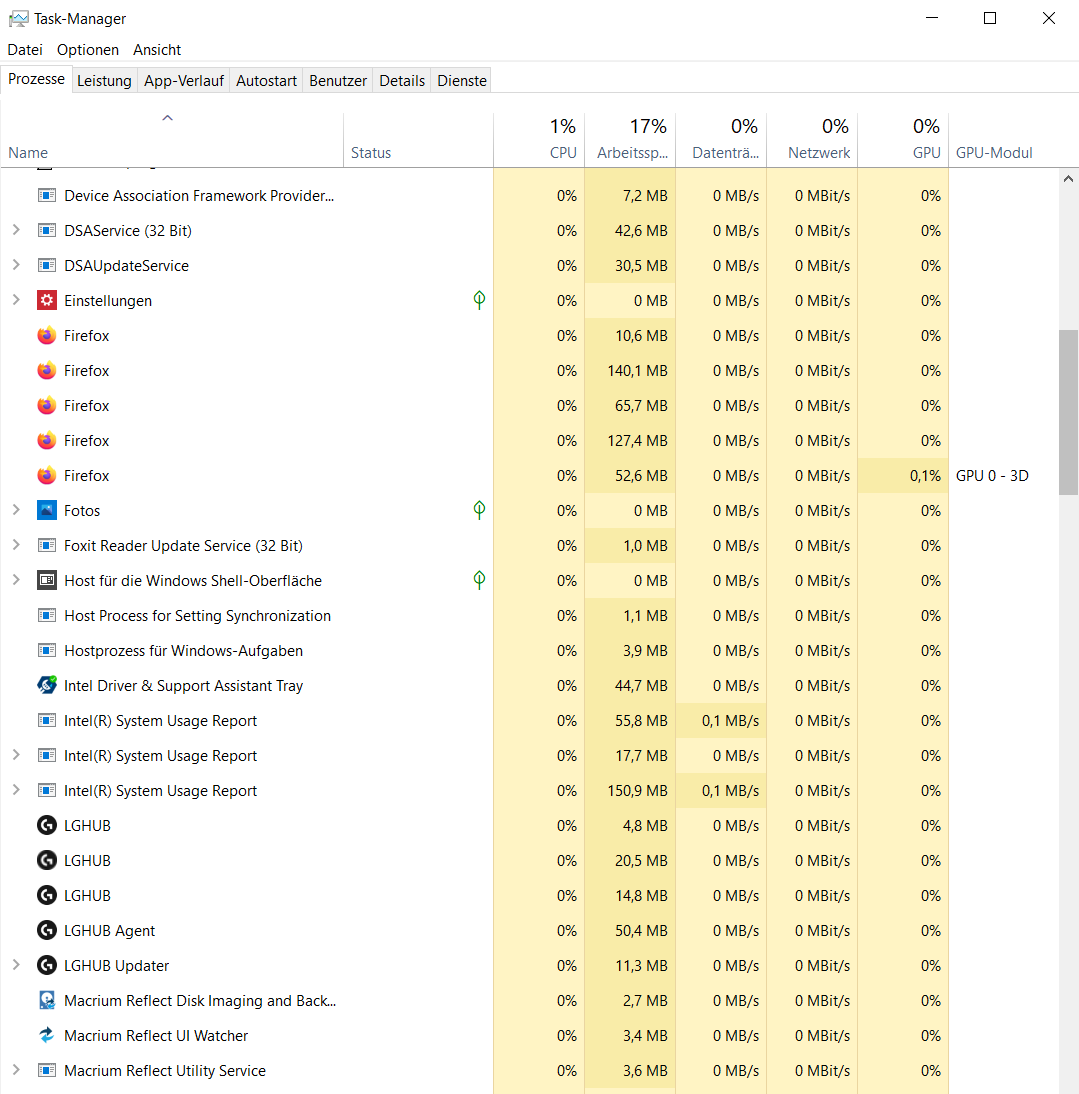Viewport: 1079px width, 1094px height.
Task: Click the Hostprozess für Windows-Aufgaben icon
Action: click(47, 650)
